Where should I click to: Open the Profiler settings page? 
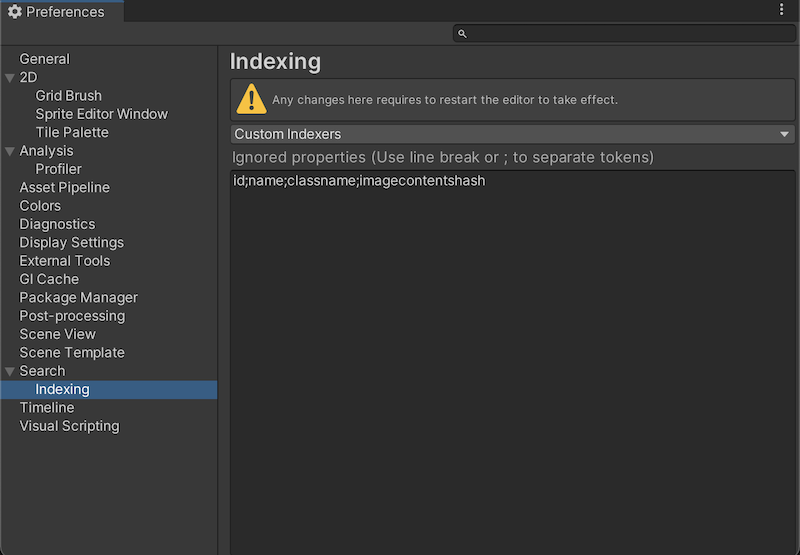point(58,169)
